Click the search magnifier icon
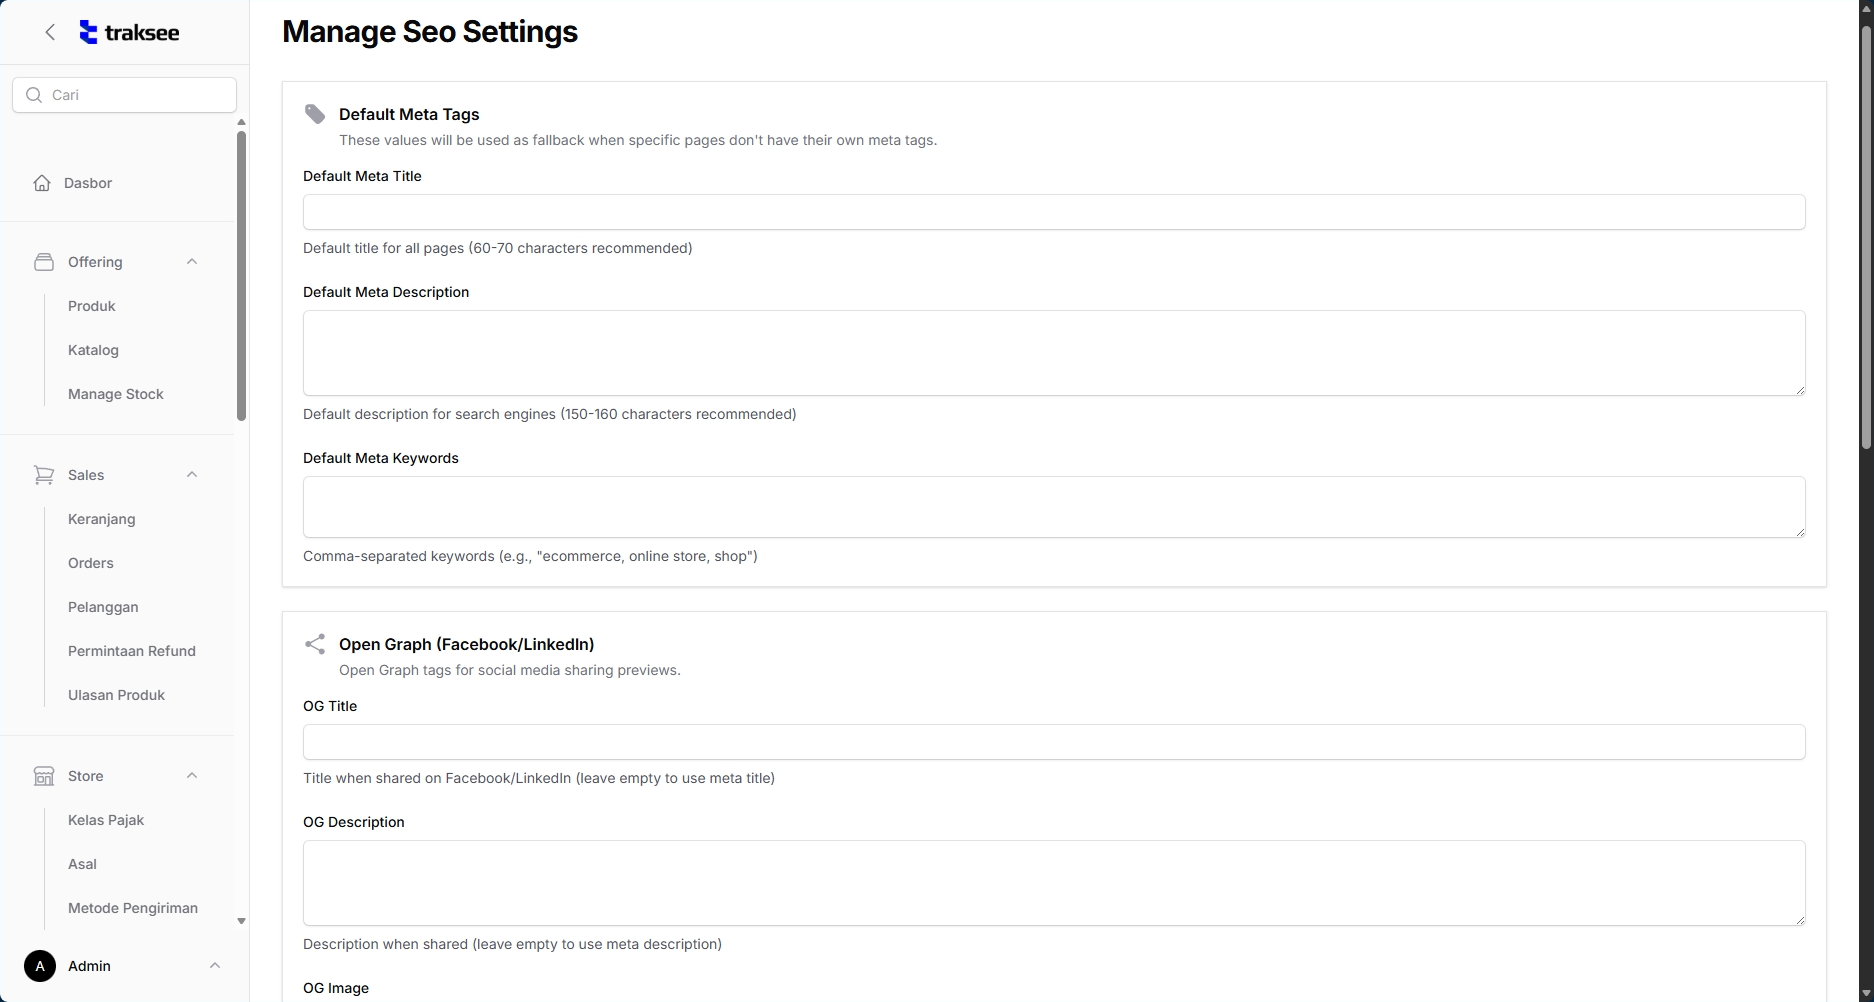Viewport: 1874px width, 1002px height. 34,95
